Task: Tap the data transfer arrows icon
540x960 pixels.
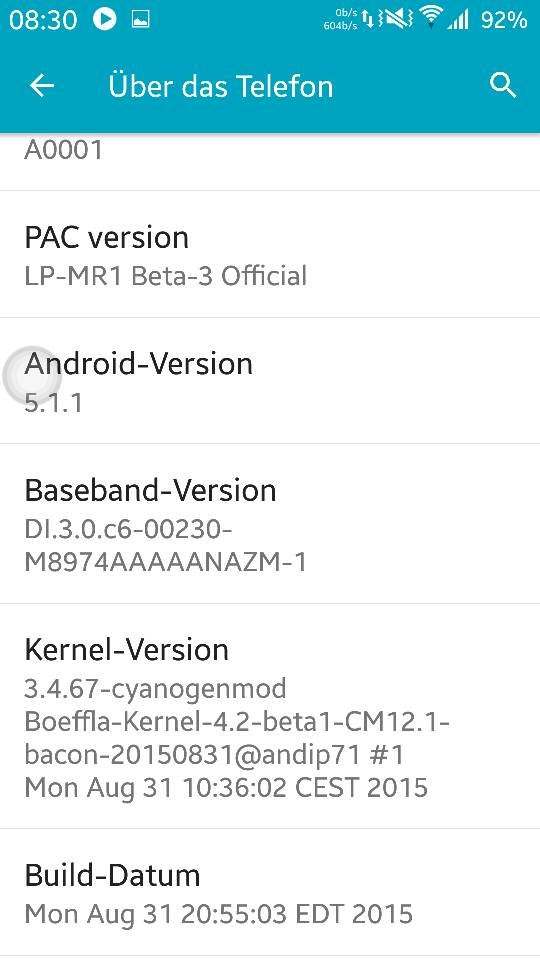Action: point(369,20)
